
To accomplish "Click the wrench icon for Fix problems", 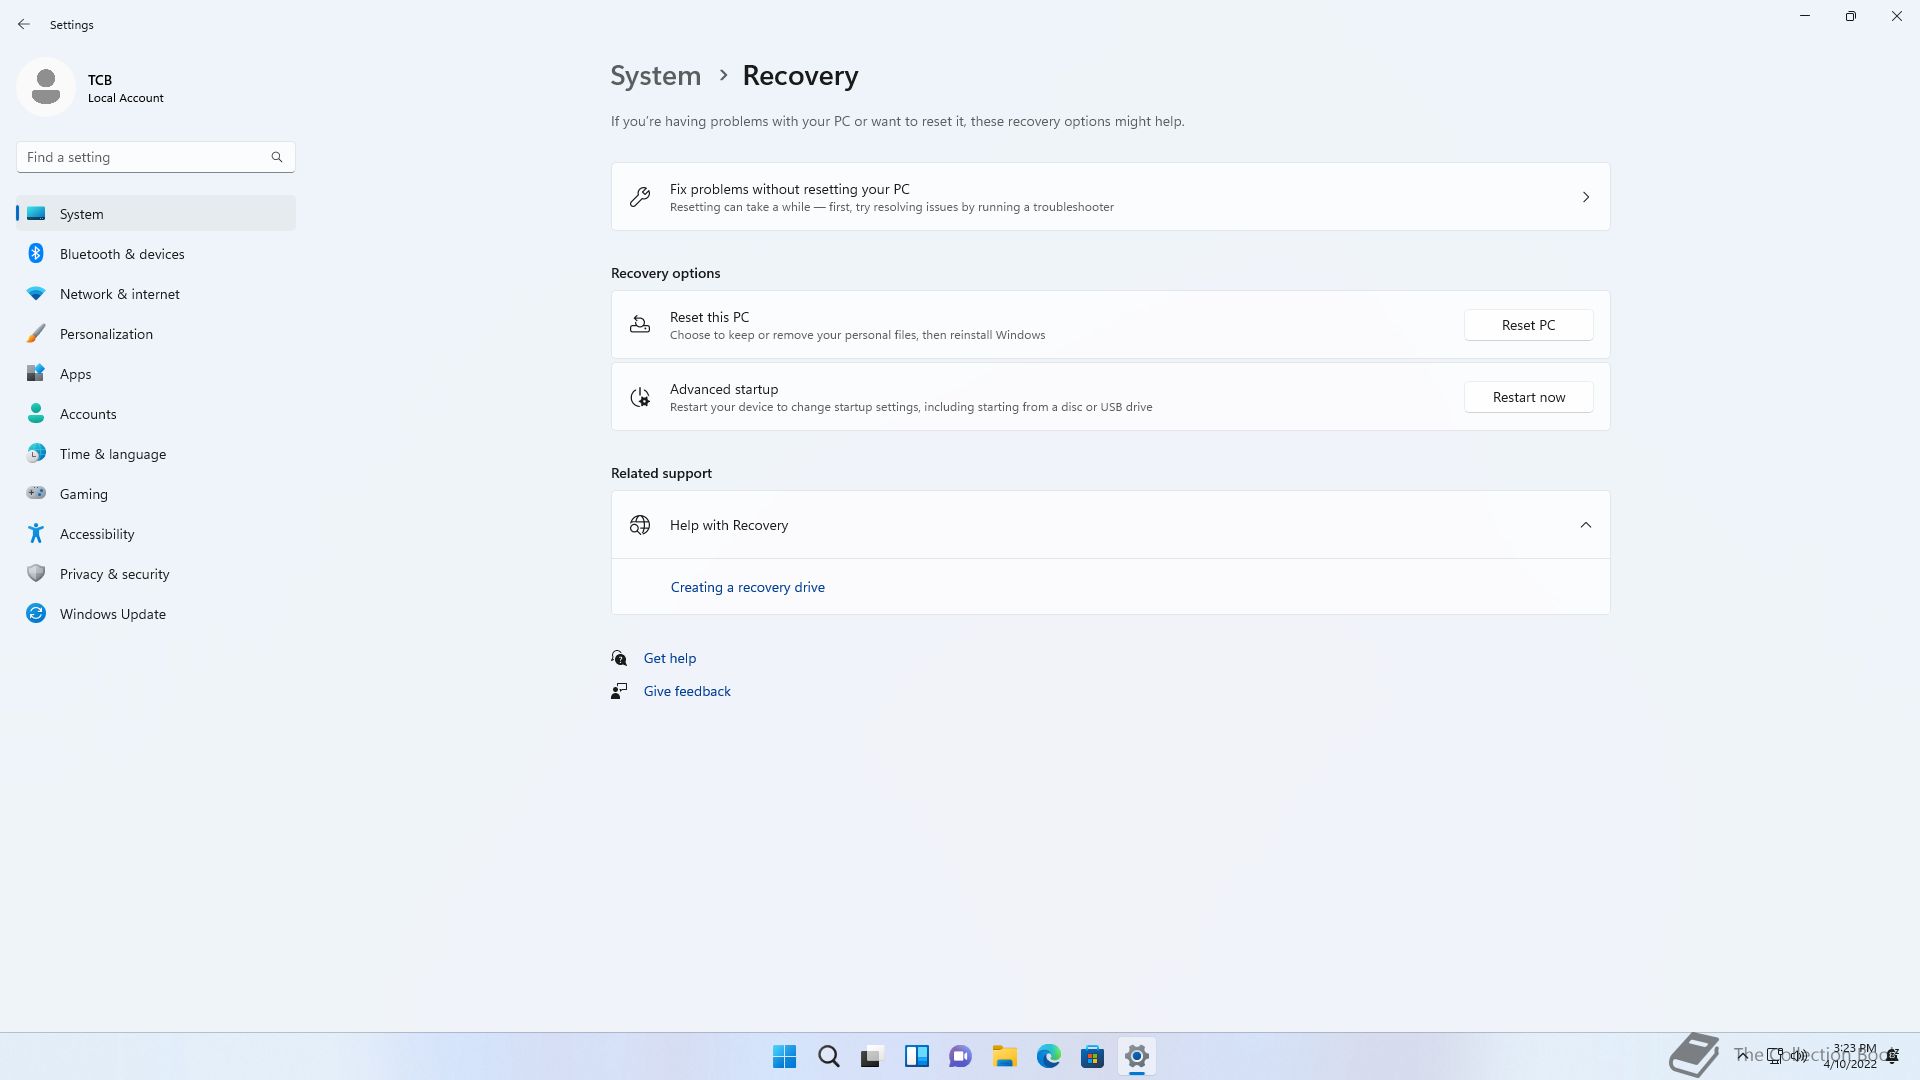I will pyautogui.click(x=640, y=197).
